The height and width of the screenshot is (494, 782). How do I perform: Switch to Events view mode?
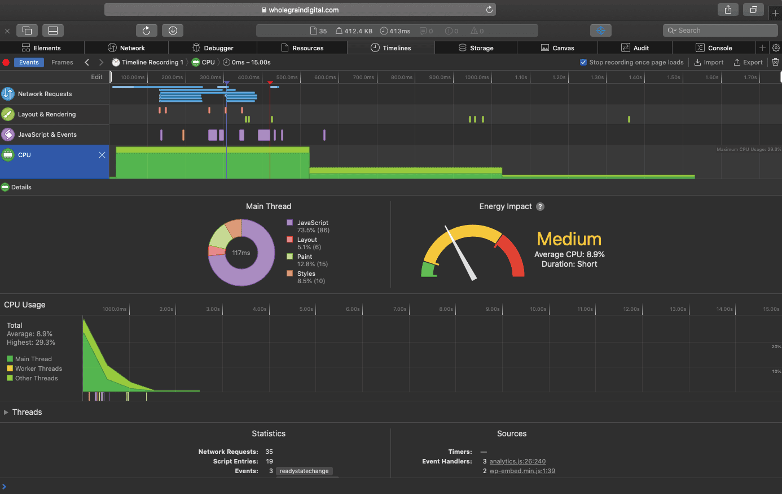click(29, 62)
